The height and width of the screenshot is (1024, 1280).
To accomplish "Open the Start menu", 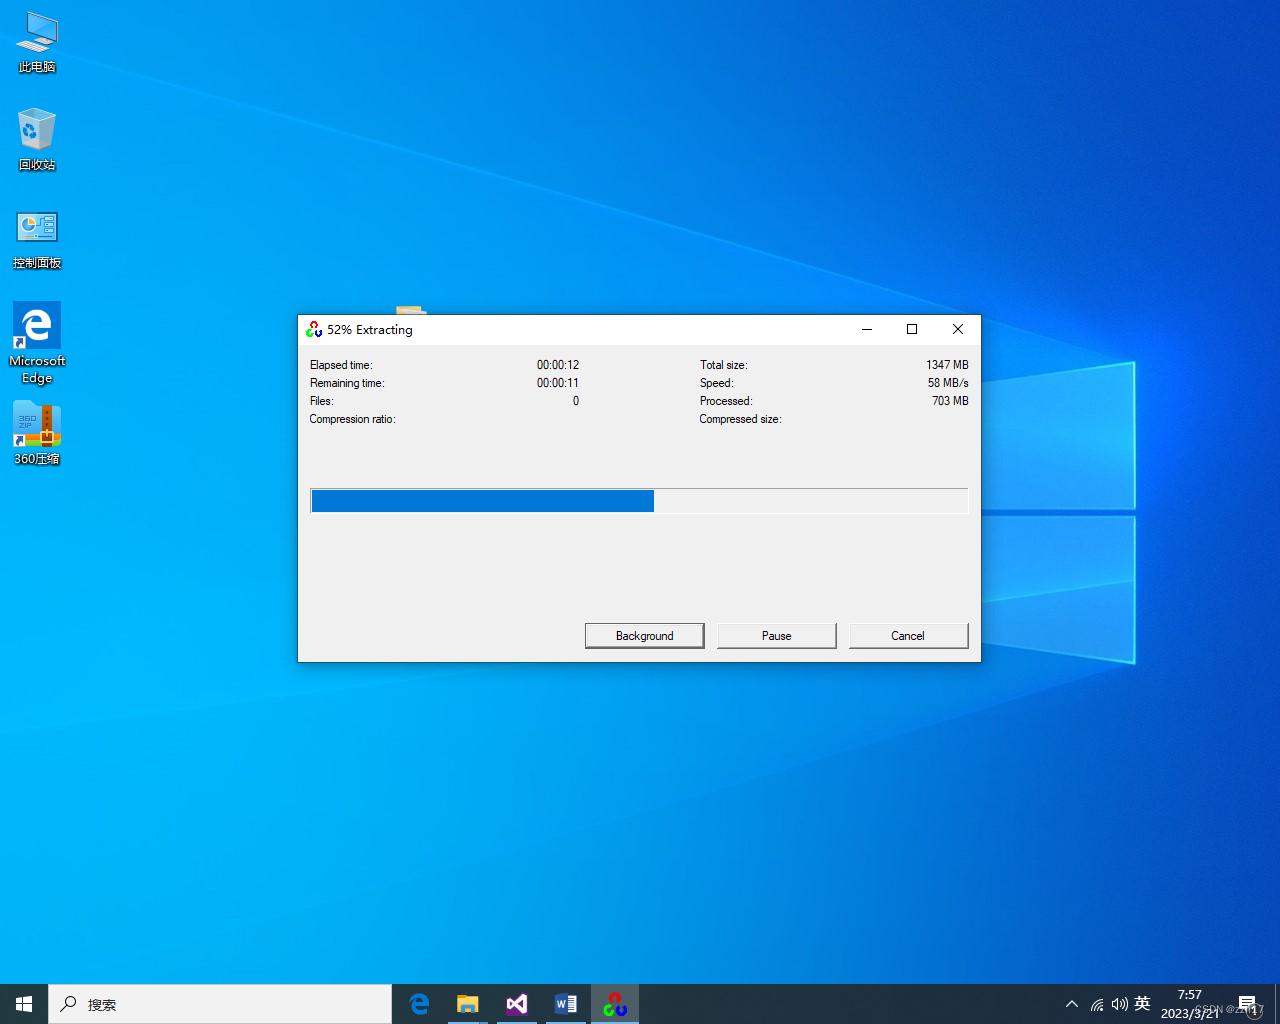I will click(x=23, y=1003).
